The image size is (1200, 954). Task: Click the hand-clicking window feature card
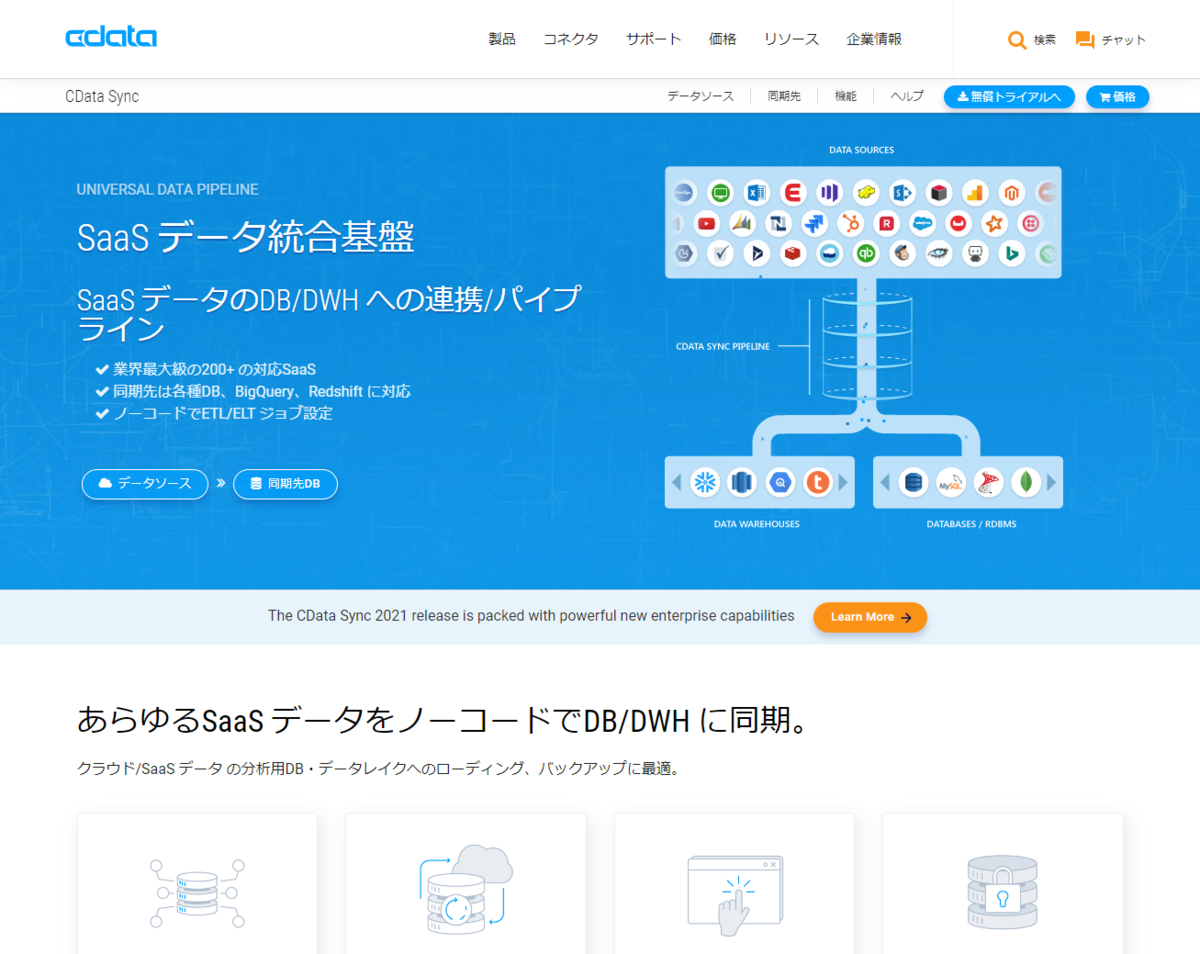click(x=734, y=883)
